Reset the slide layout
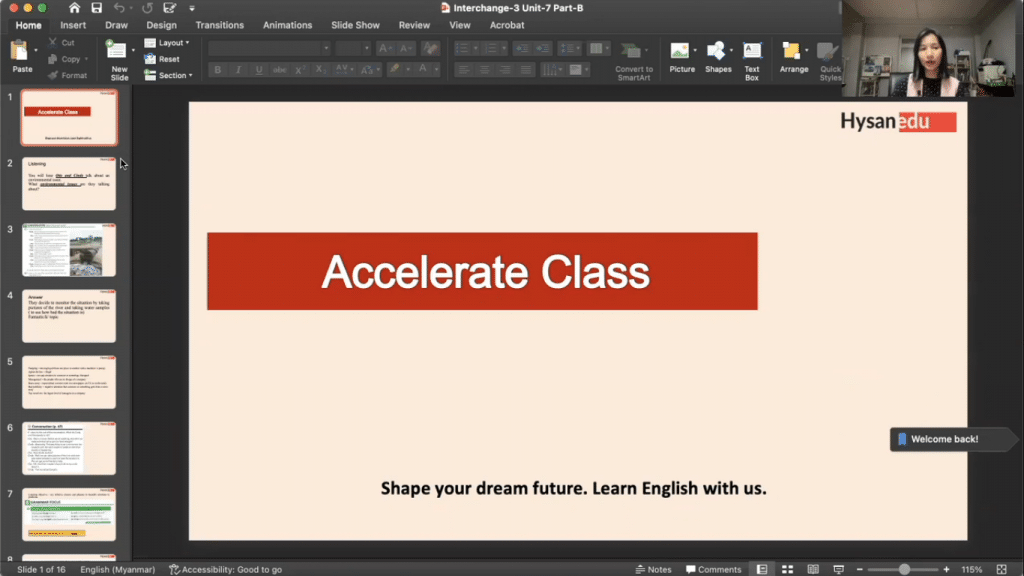Viewport: 1024px width, 576px height. [163, 59]
